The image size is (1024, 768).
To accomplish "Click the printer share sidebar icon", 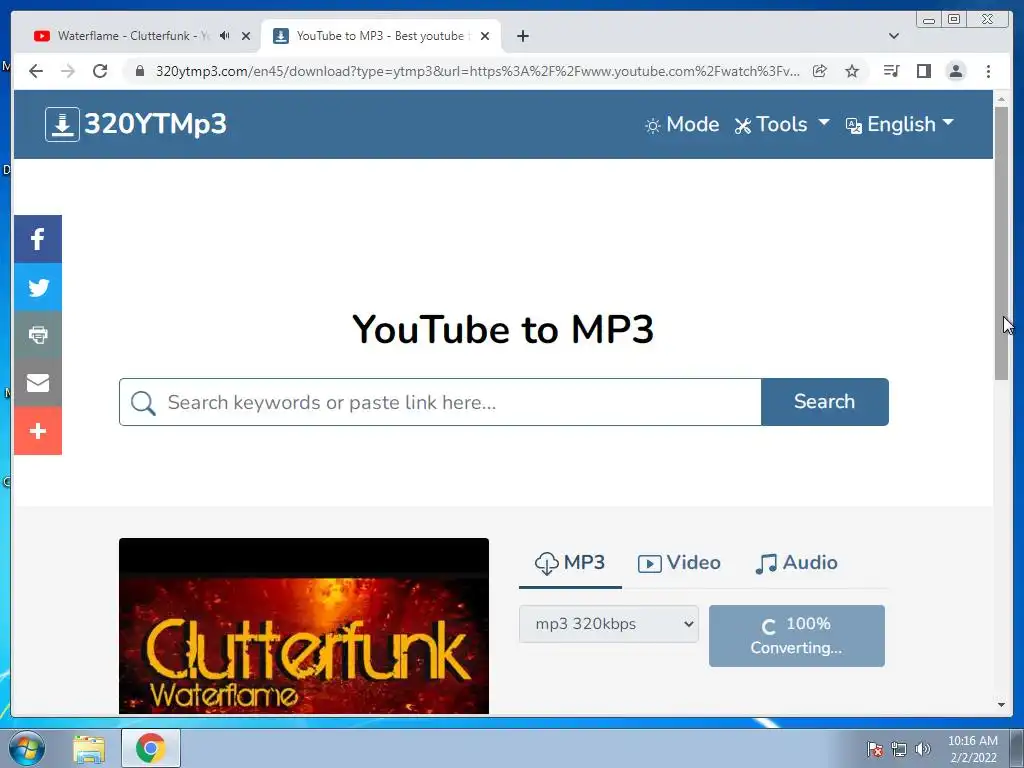I will (38, 335).
